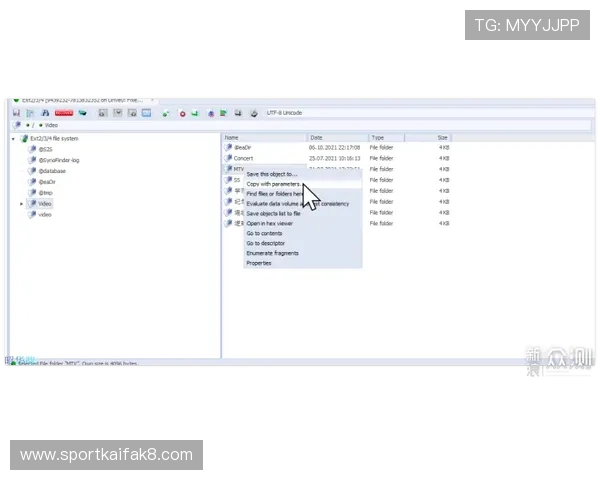Select the @S2S folder in tree
The width and height of the screenshot is (600, 480).
[45, 149]
